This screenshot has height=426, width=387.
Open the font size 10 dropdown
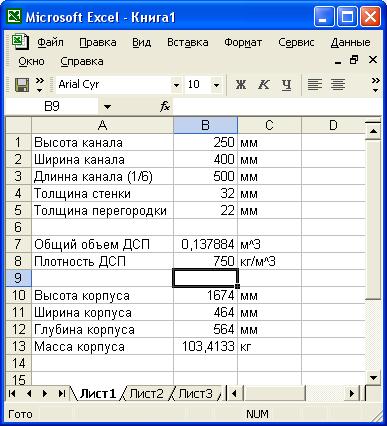pos(216,85)
